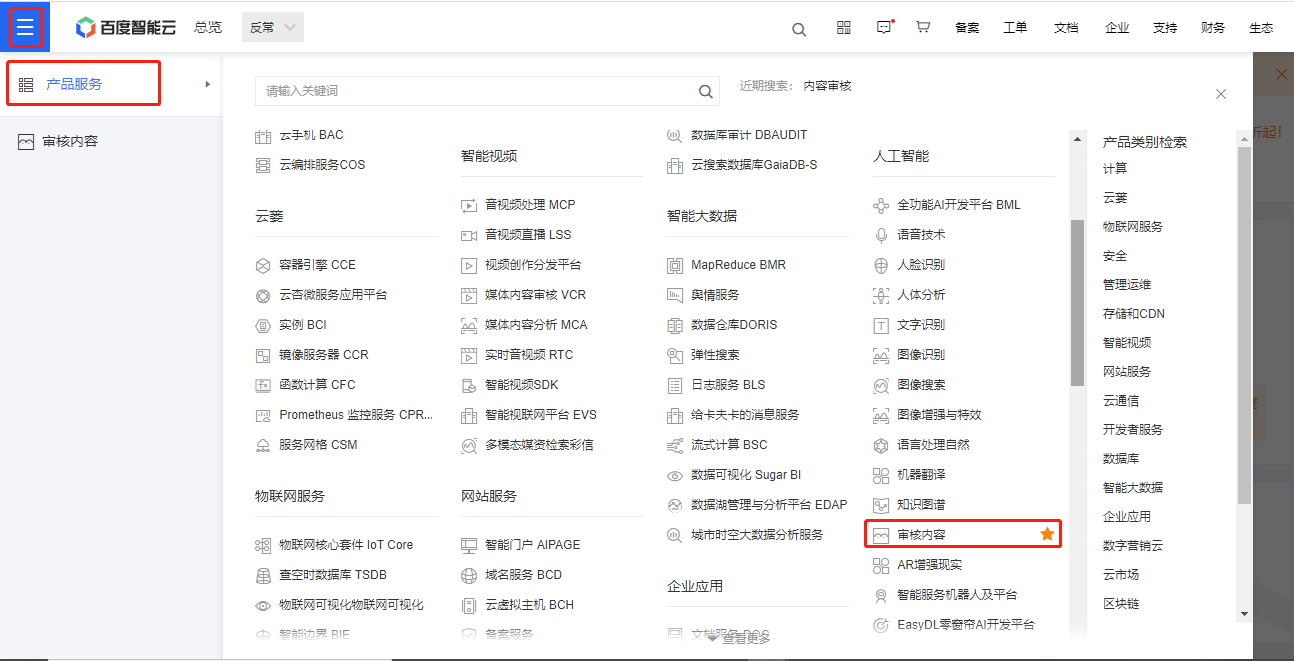Viewport: 1294px width, 661px height.
Task: Click scrollbar down arrow in category list
Action: [x=1244, y=614]
